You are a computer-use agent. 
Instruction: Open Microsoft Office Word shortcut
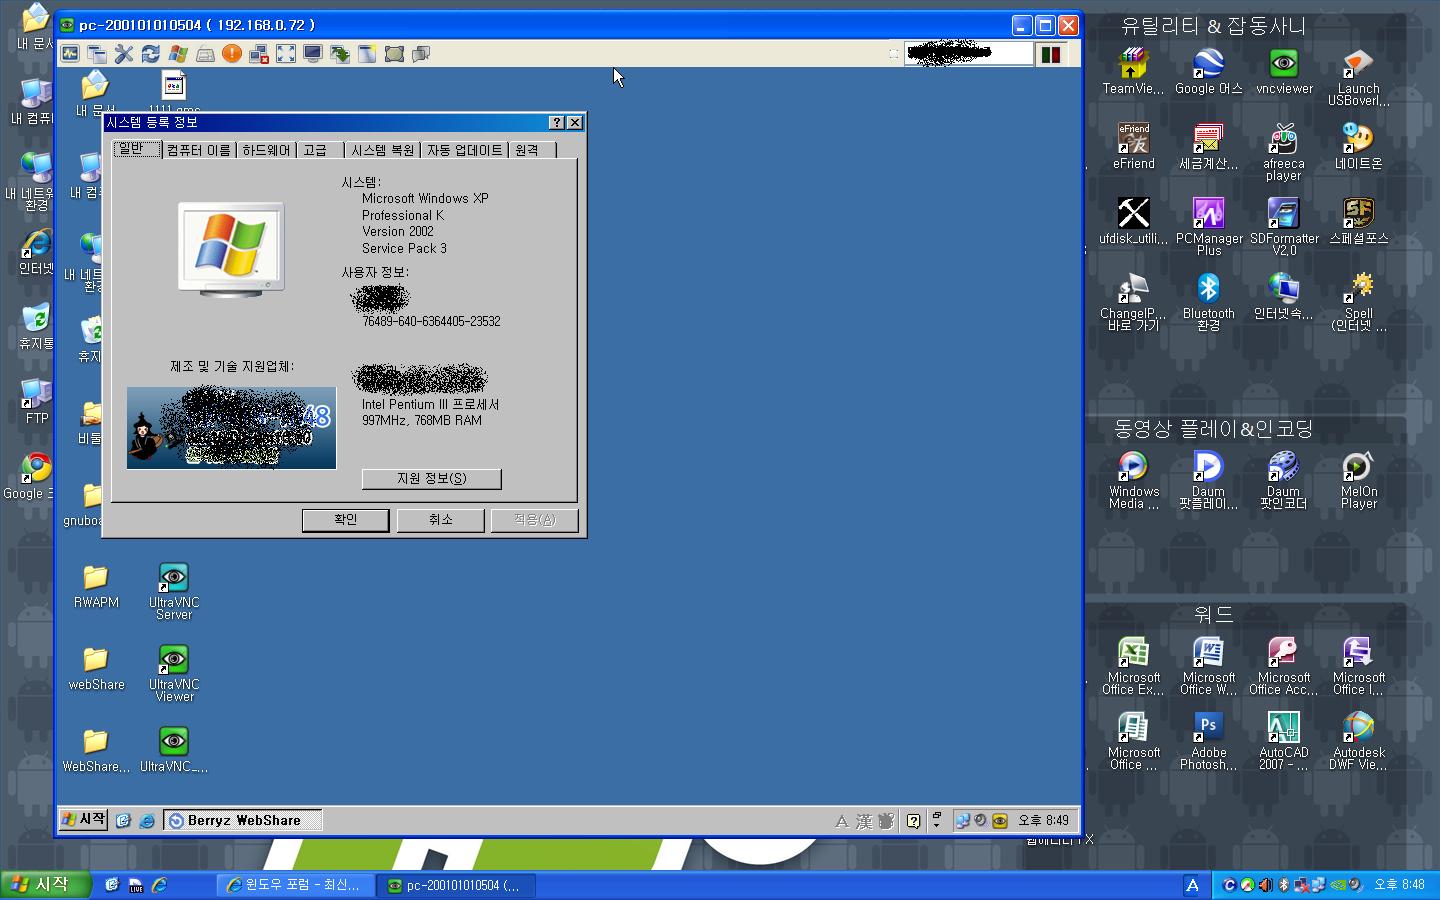pyautogui.click(x=1208, y=666)
